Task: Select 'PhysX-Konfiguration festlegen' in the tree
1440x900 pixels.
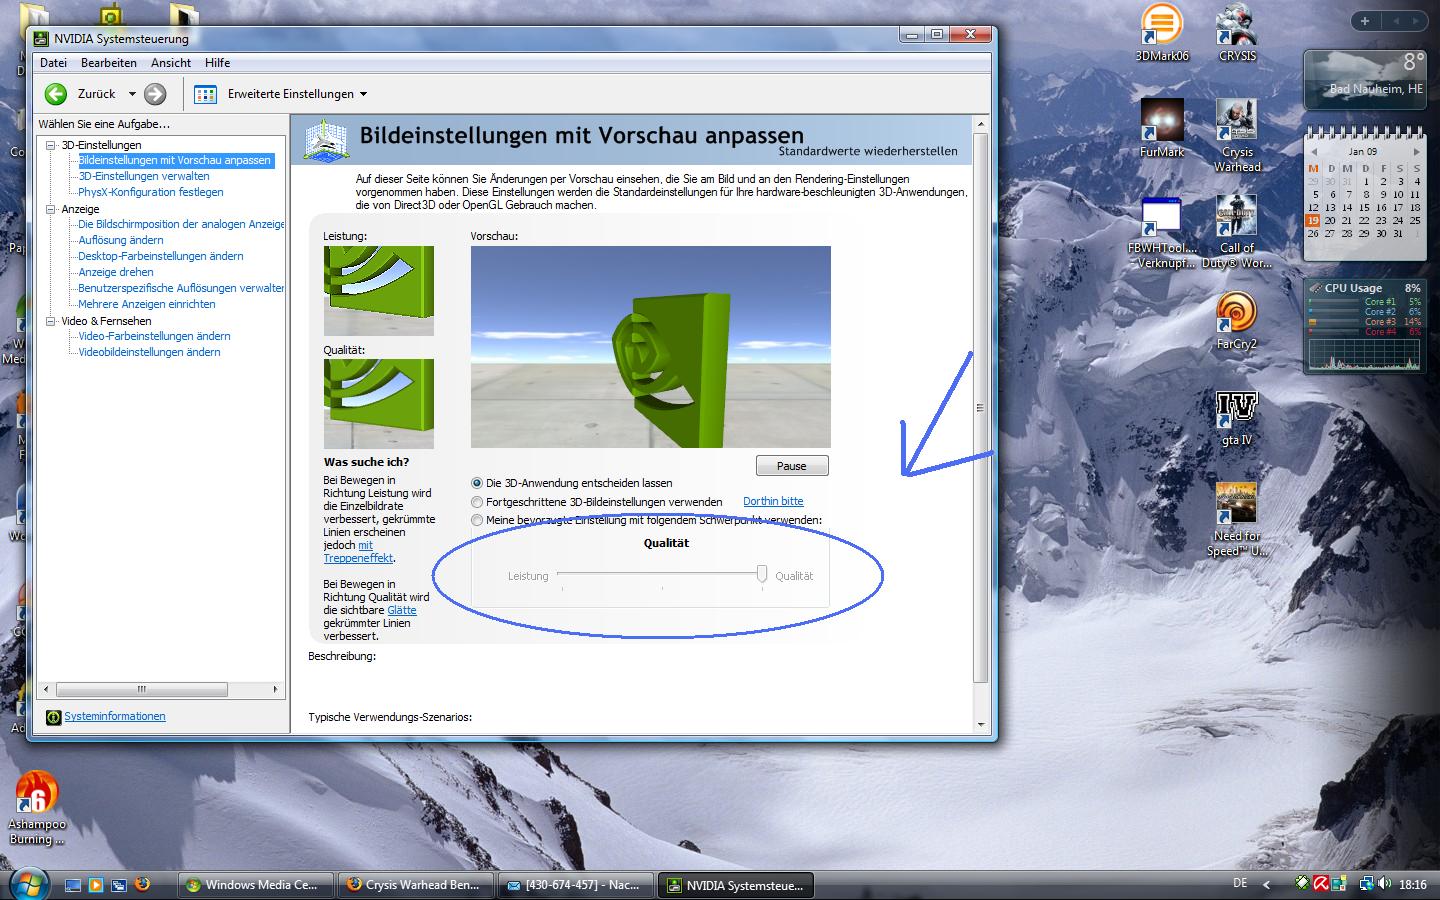Action: (x=151, y=192)
